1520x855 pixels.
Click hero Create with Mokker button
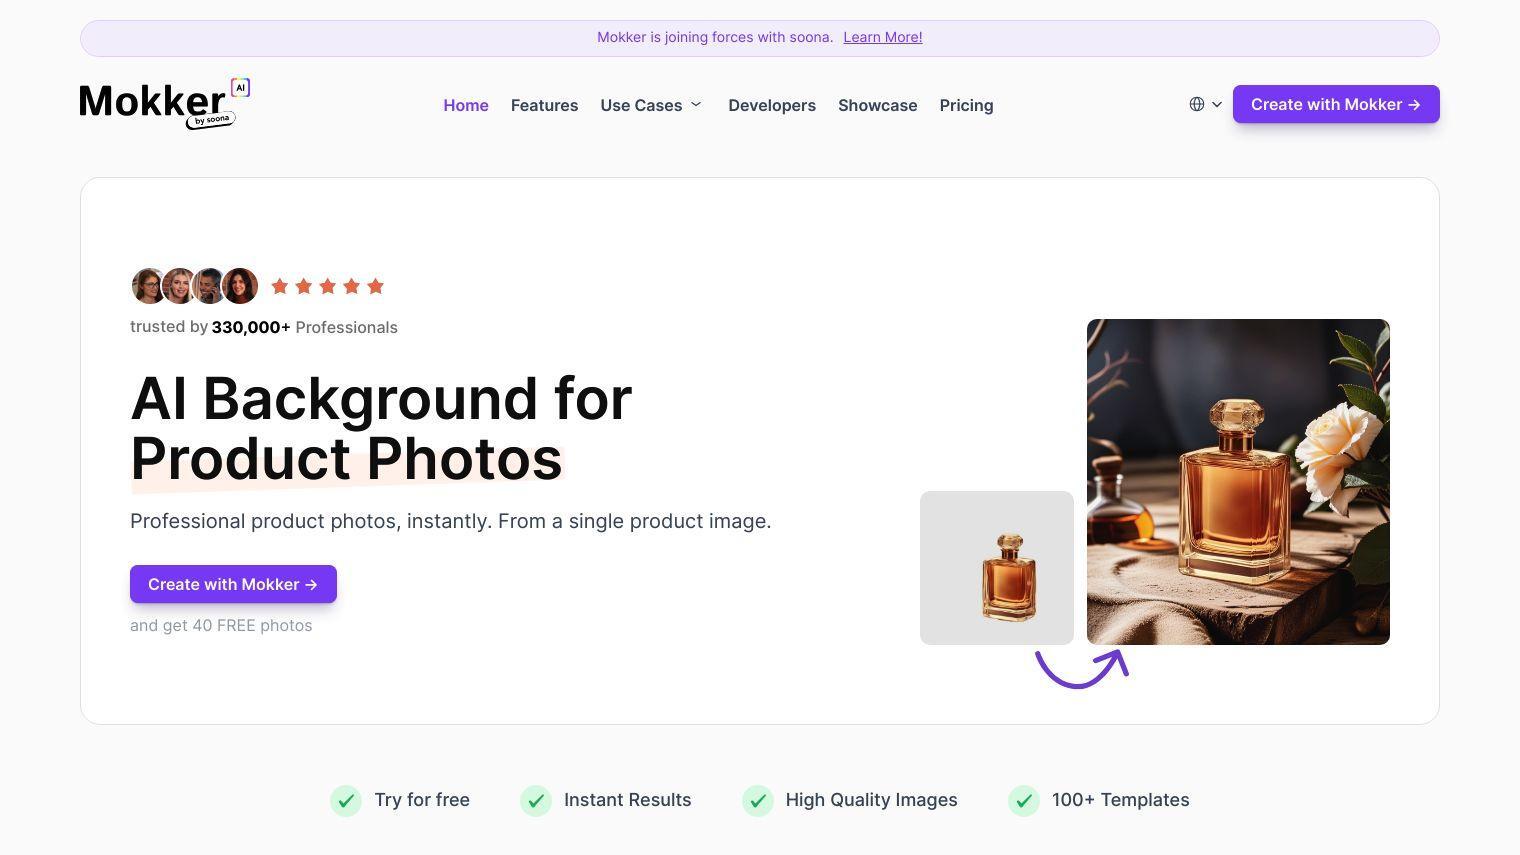233,584
